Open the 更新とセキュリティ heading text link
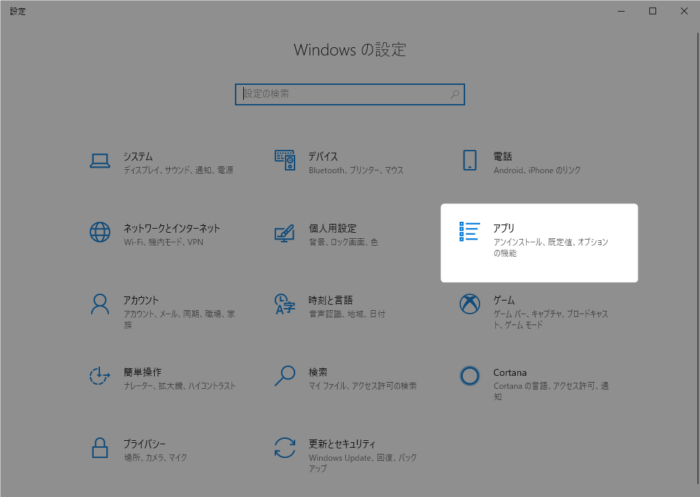Viewport: 700px width, 497px height. [x=342, y=443]
